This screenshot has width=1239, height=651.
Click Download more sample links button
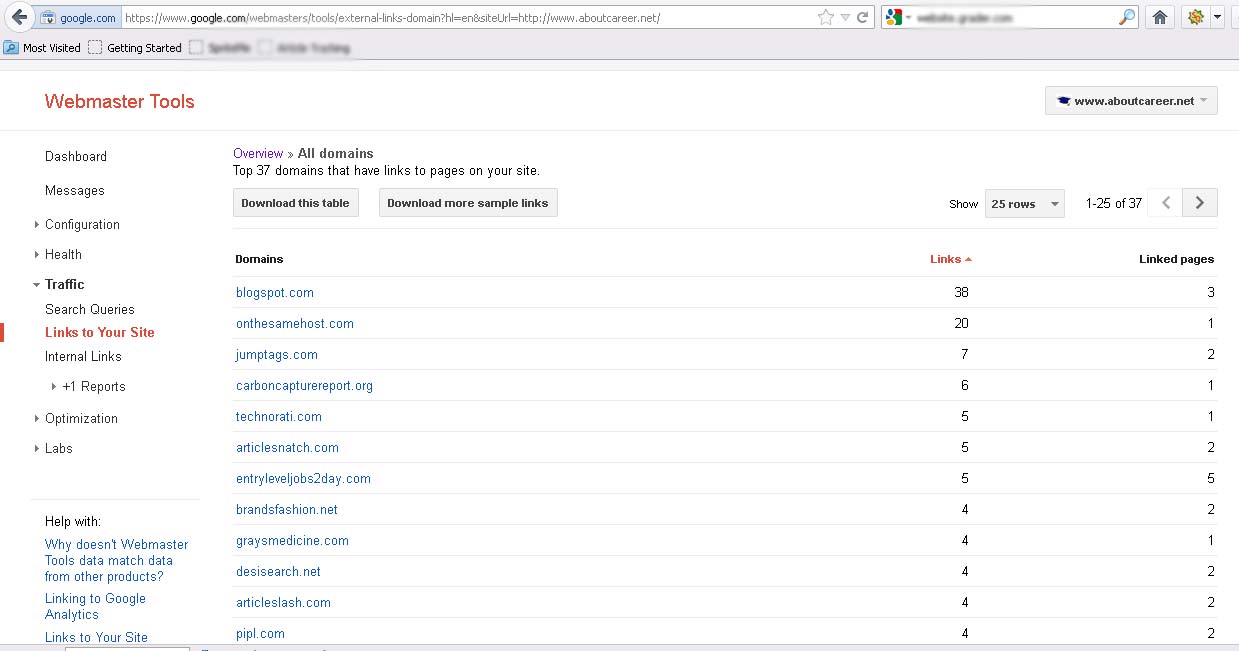tap(468, 203)
